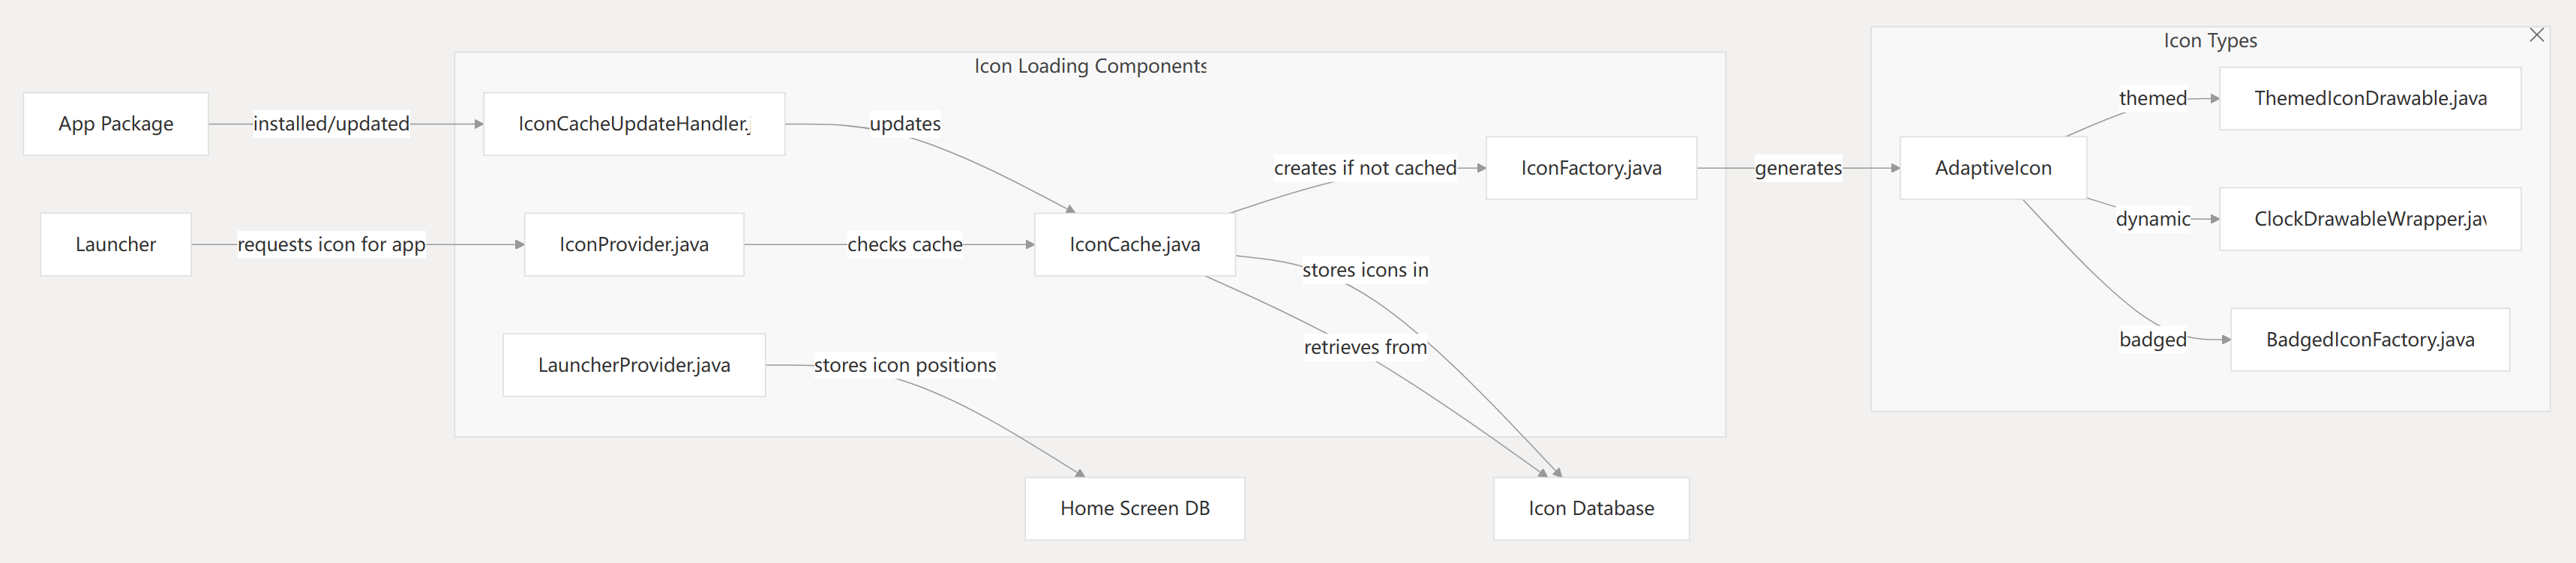Click the Home Screen DB node

coord(1135,509)
